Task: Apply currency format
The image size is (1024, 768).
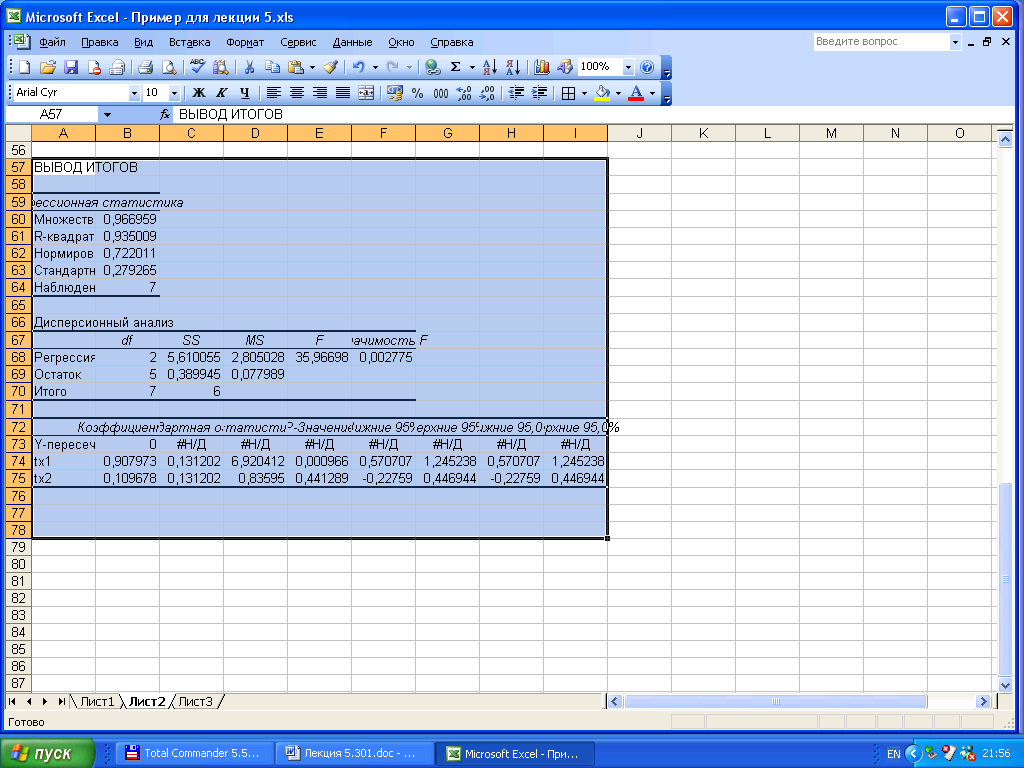Action: pos(394,93)
